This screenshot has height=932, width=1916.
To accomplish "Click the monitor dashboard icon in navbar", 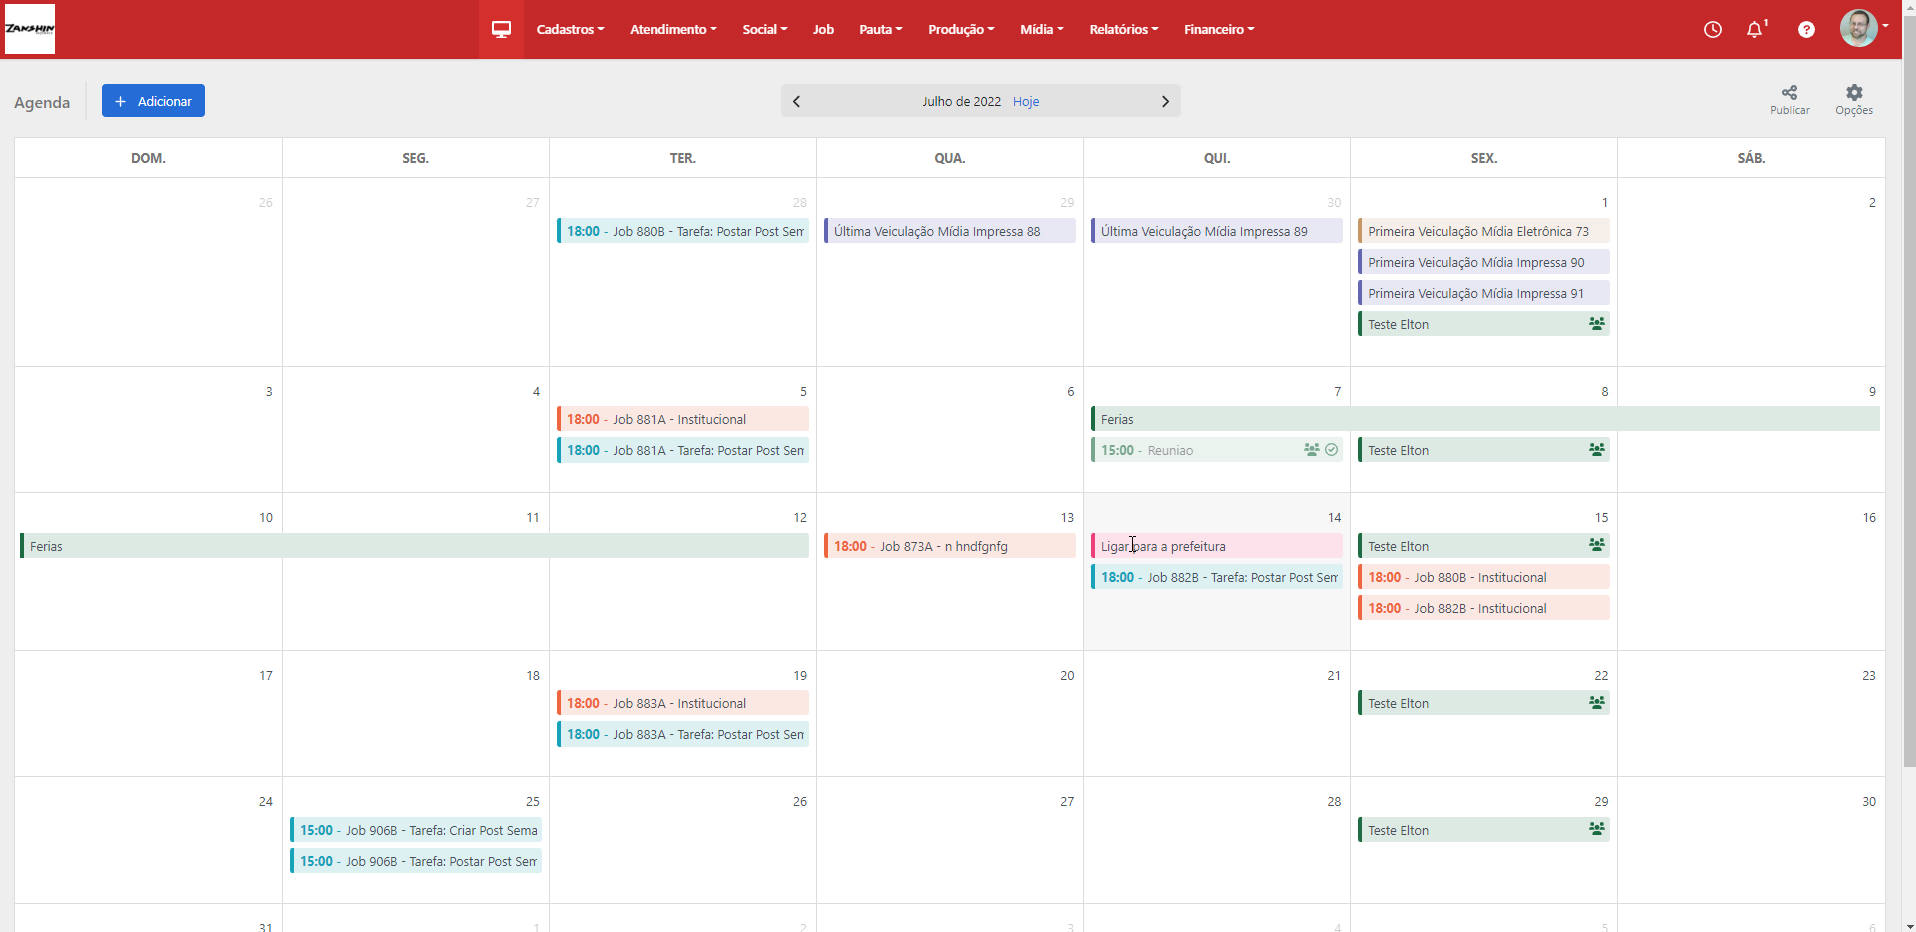I will click(501, 29).
